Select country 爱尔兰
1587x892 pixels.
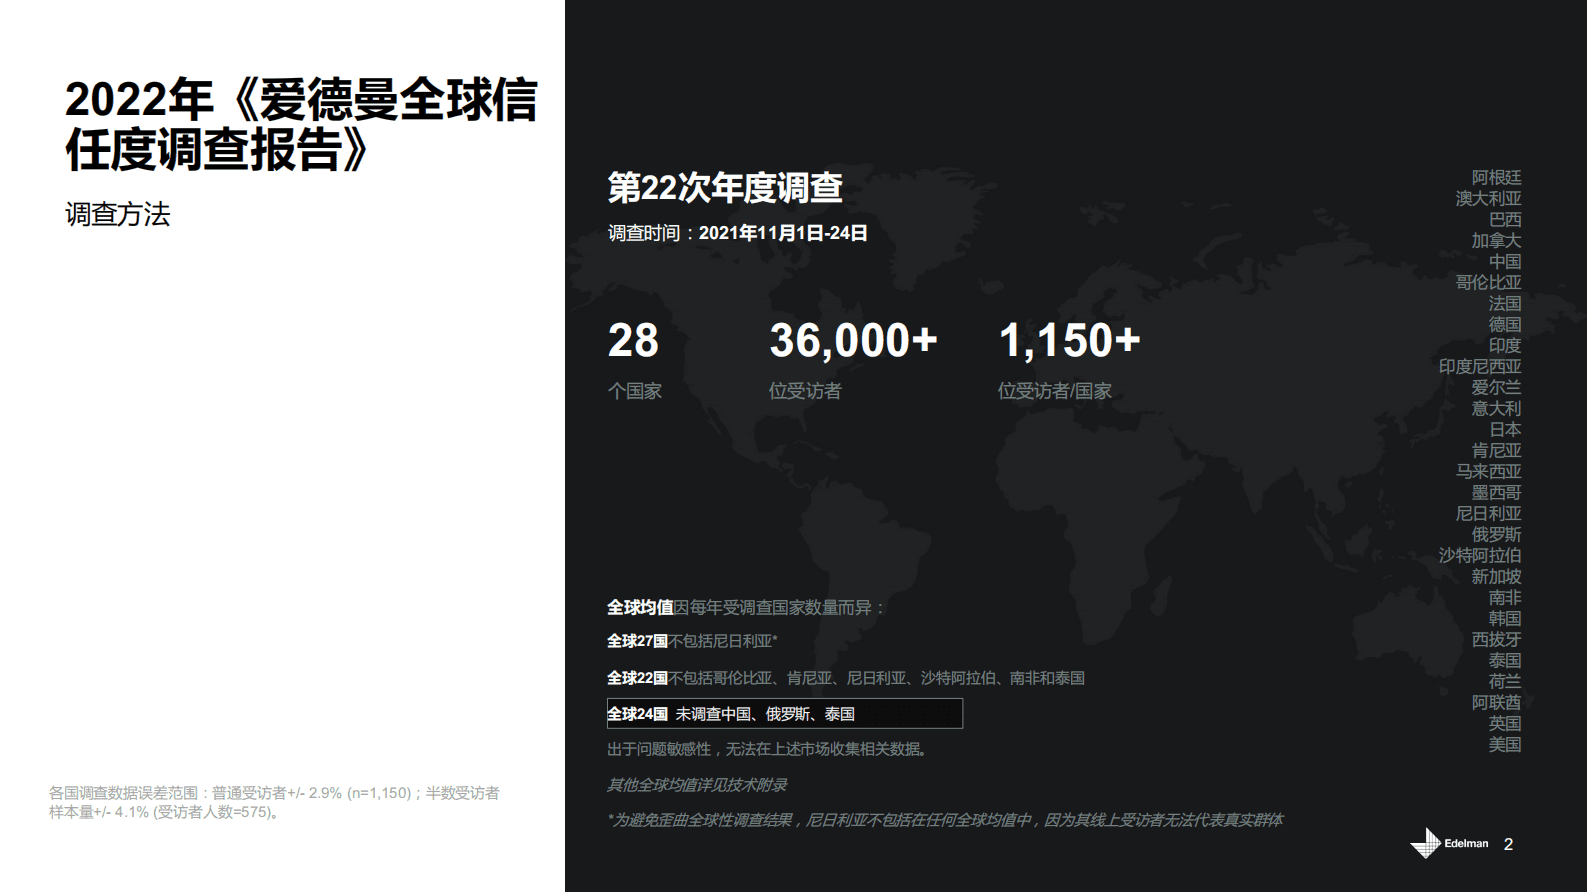coord(1496,388)
